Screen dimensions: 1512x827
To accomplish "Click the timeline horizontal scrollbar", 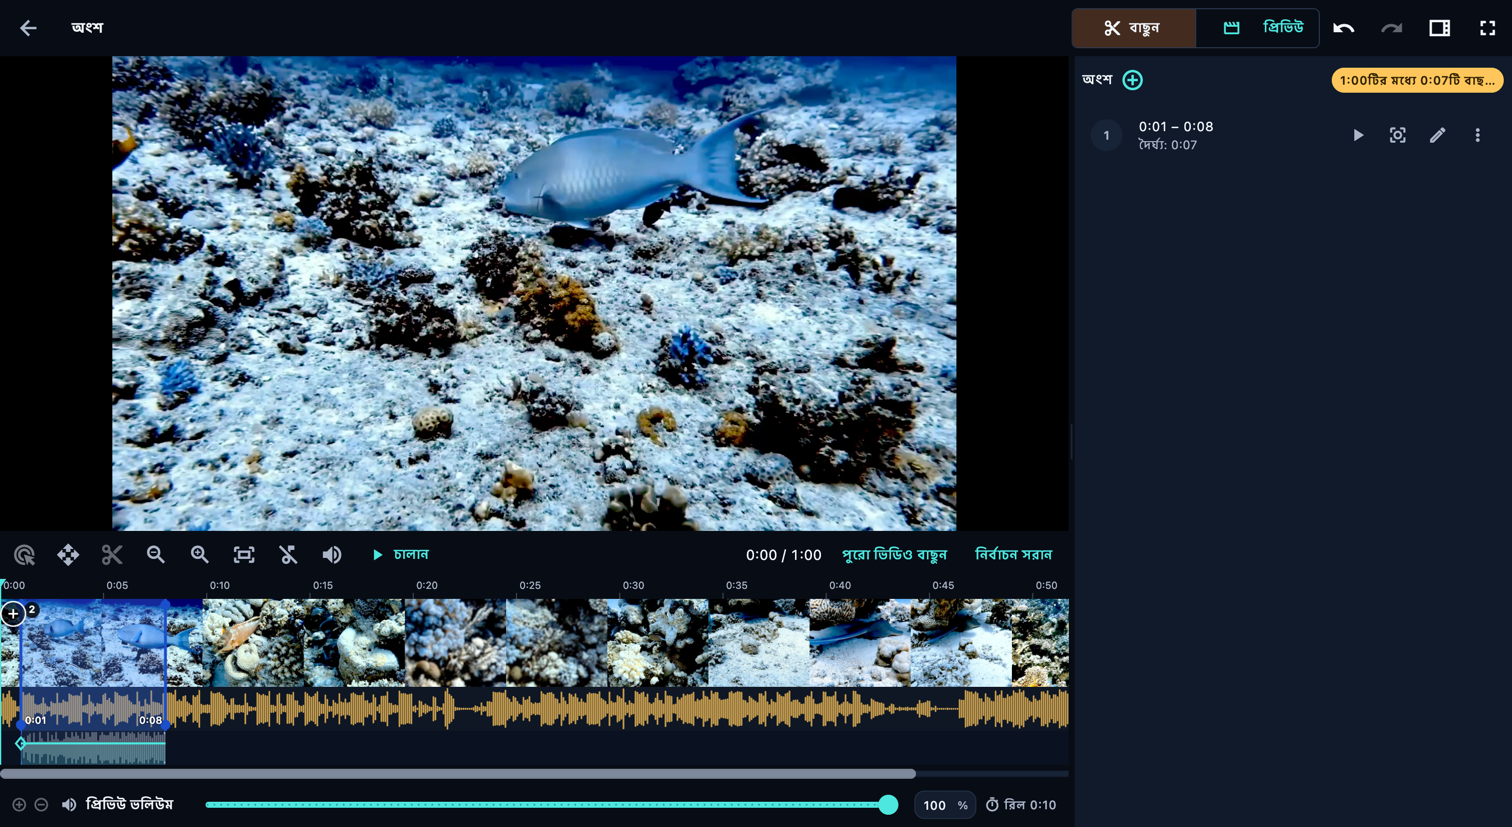I will (458, 774).
